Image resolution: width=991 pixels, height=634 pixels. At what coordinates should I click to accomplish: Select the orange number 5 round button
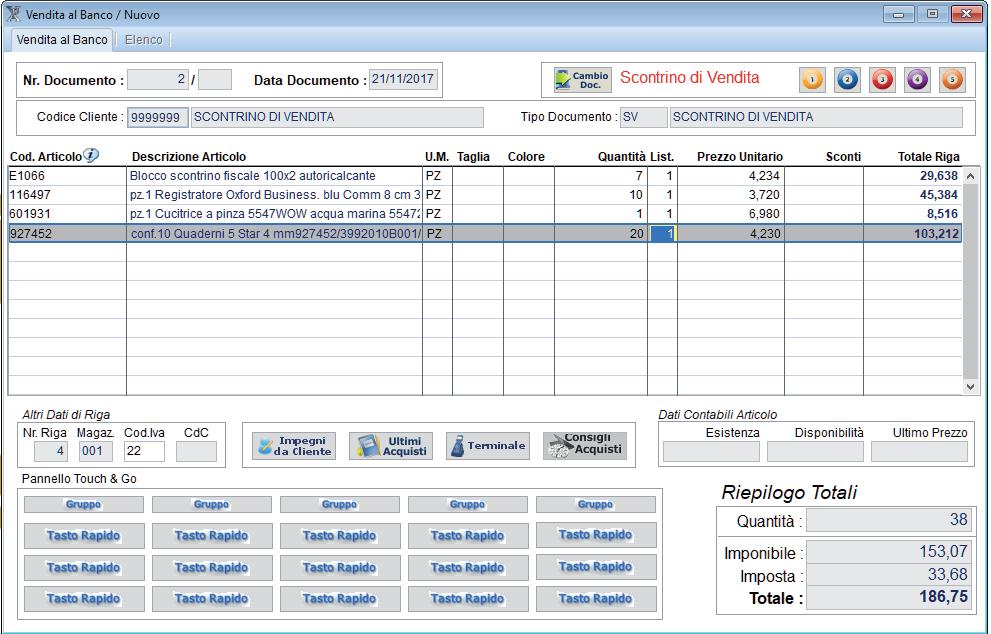[x=952, y=80]
